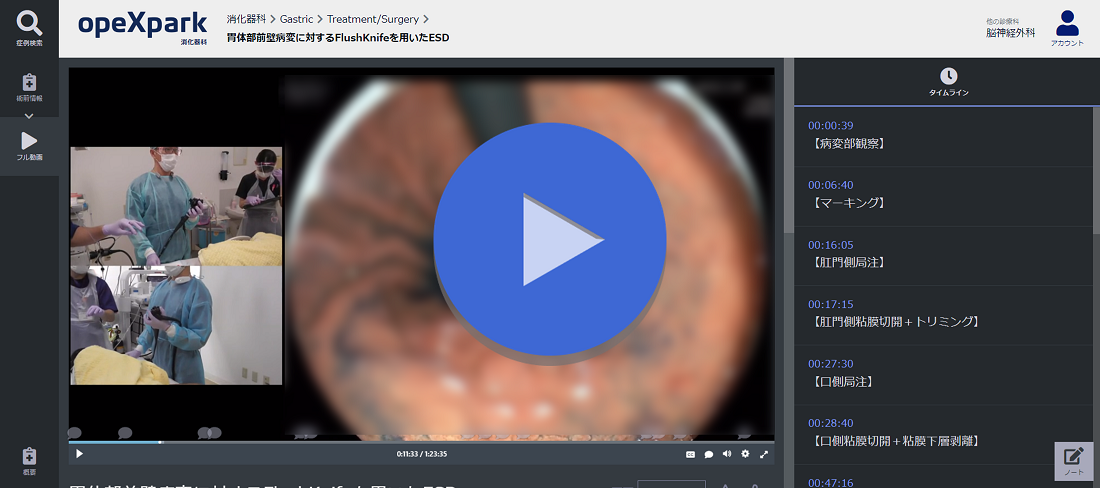The width and height of the screenshot is (1100, 488).
Task: Click the operating room camera inset
Action: (176, 266)
